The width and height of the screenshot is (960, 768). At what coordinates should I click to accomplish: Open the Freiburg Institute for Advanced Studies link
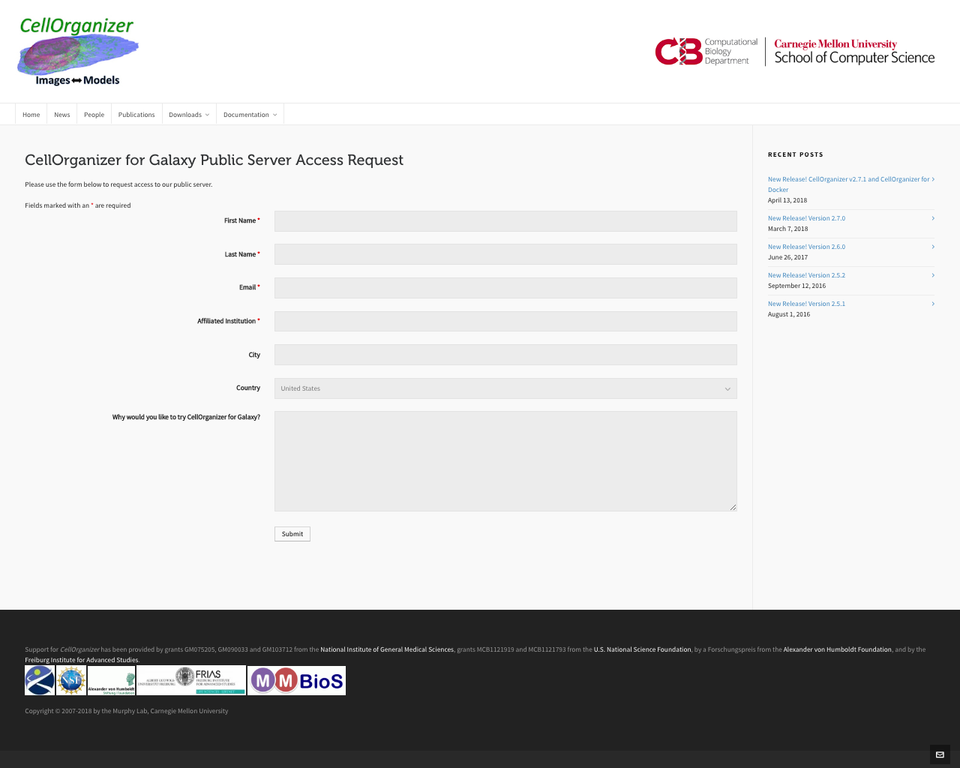click(x=81, y=660)
